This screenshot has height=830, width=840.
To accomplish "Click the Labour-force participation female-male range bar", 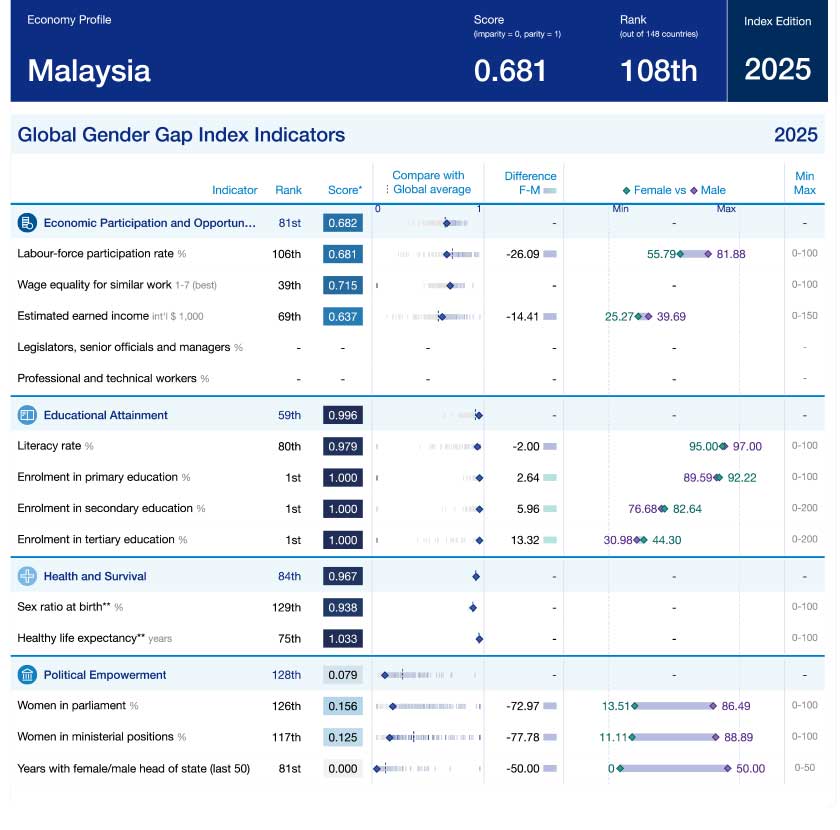I will (x=694, y=255).
